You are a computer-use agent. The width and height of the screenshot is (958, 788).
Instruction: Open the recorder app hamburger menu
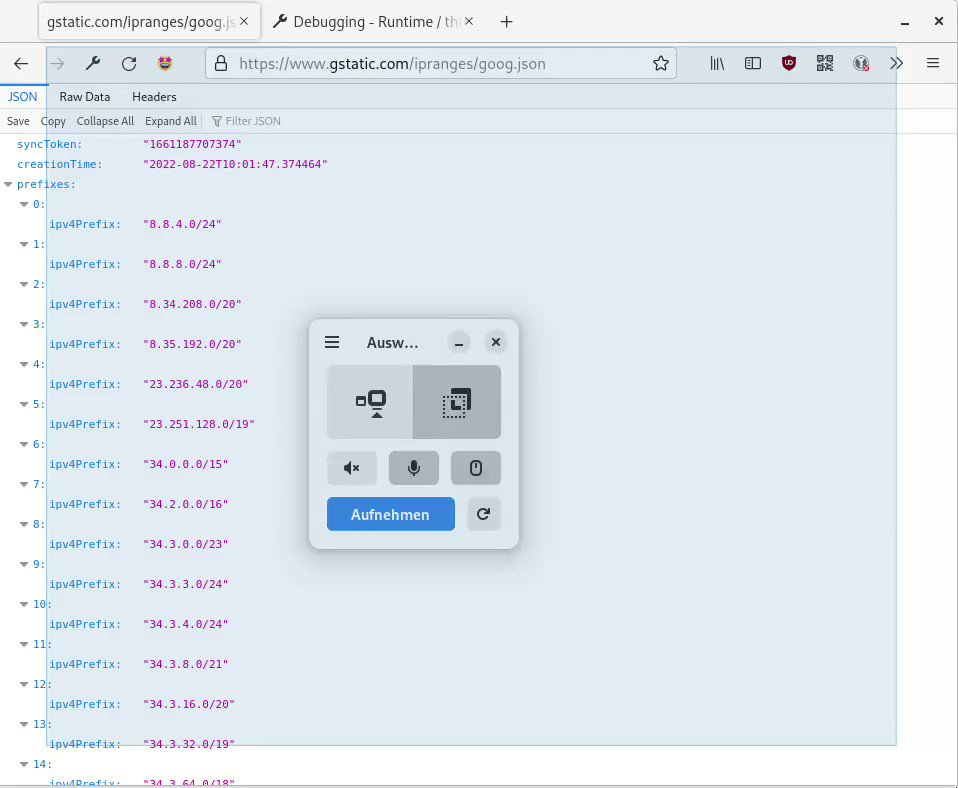pyautogui.click(x=332, y=342)
